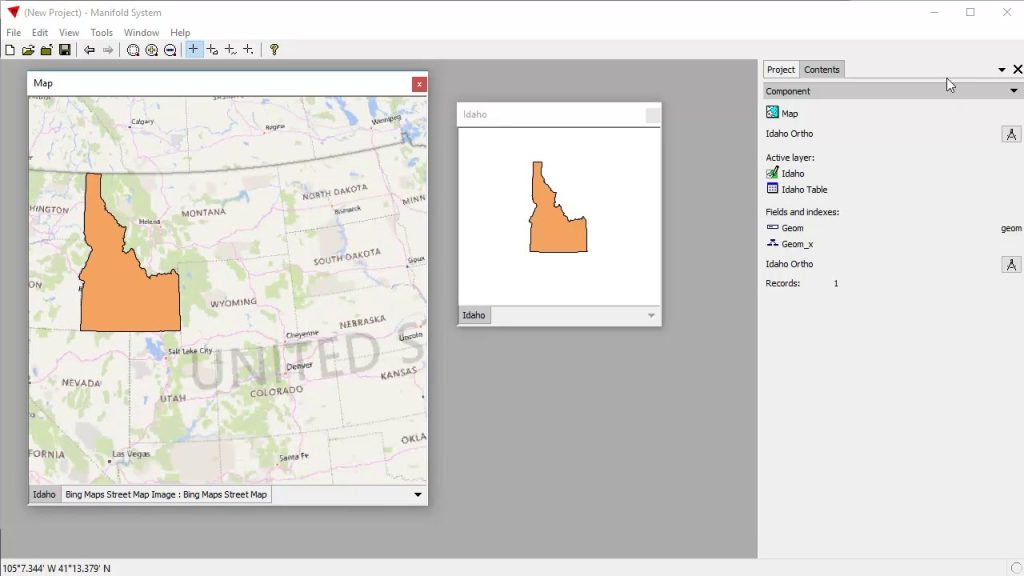Expand the Component dropdown in Contents pane
This screenshot has height=576, width=1024.
pos(1013,91)
